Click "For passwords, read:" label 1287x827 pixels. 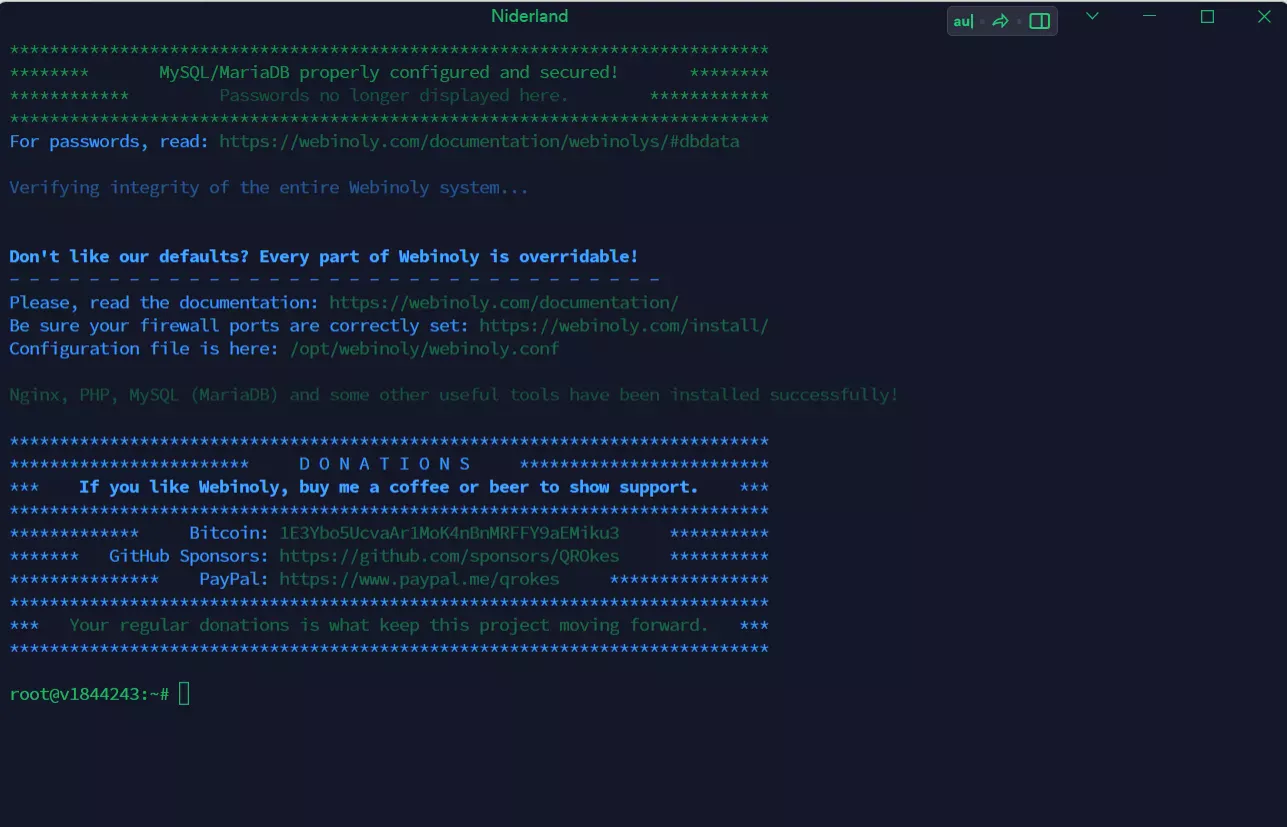point(109,141)
